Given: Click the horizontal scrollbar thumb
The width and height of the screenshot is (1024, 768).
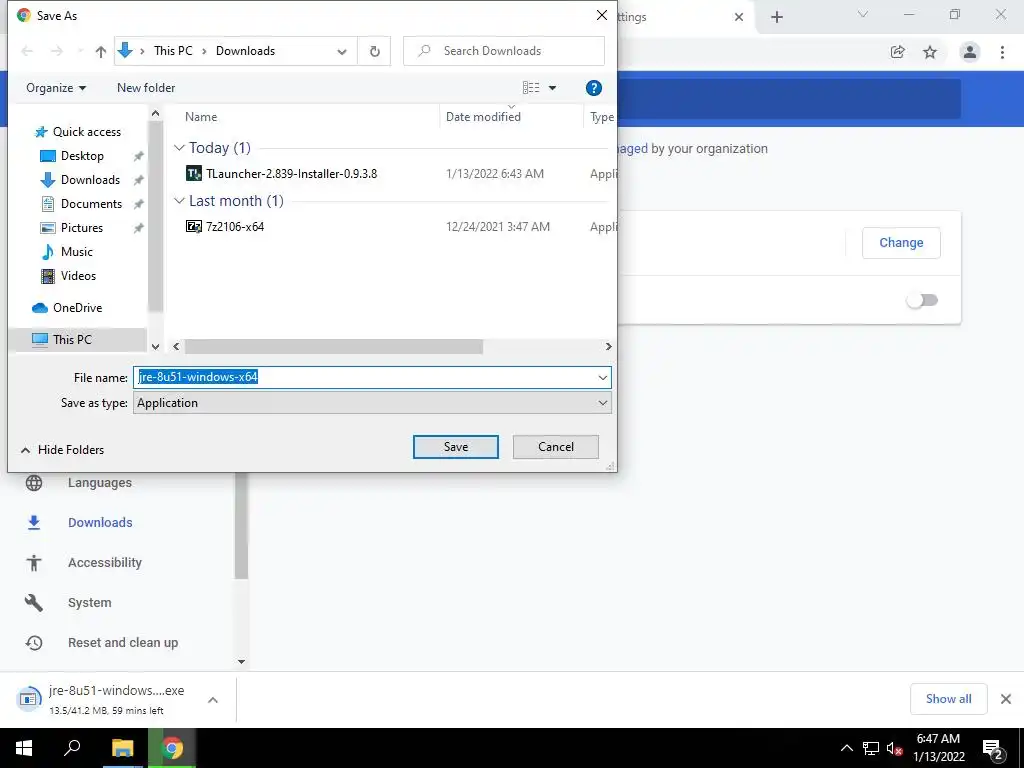Looking at the screenshot, I should coord(334,347).
